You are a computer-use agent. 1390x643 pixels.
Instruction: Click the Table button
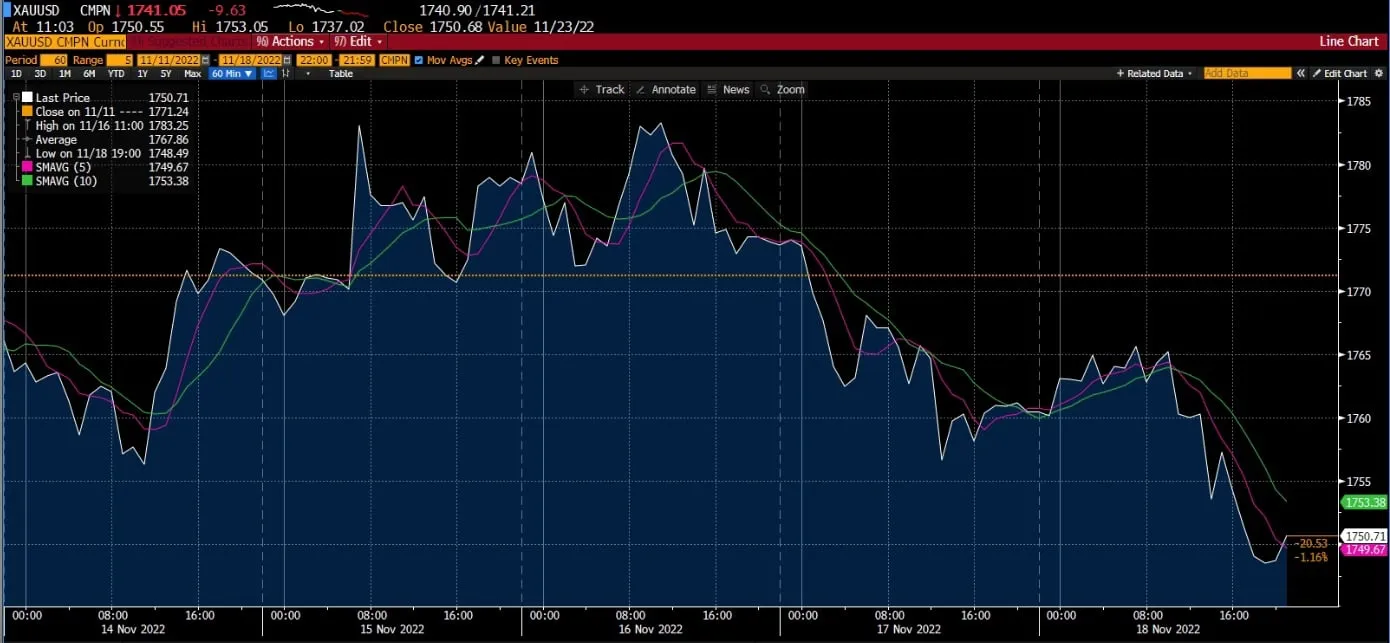click(340, 73)
